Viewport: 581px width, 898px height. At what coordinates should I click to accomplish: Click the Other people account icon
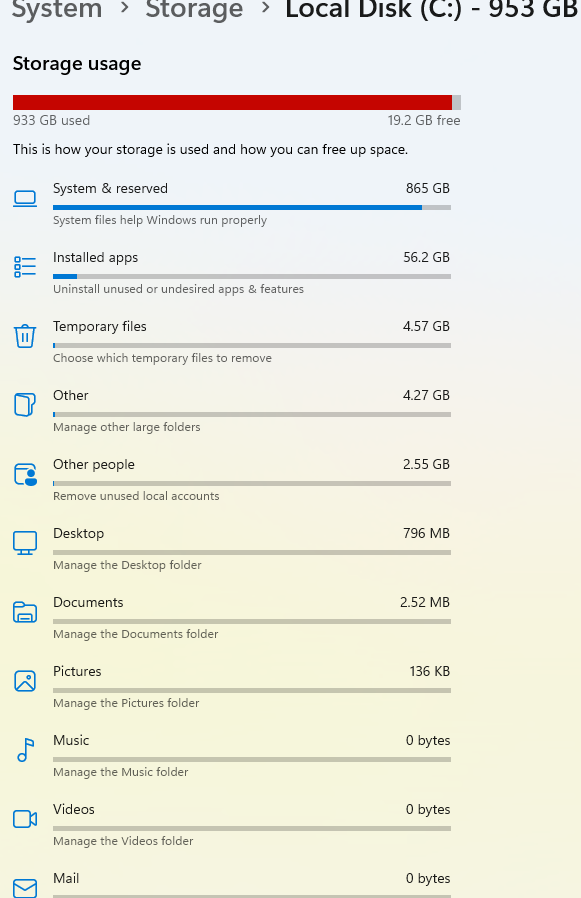coord(25,474)
